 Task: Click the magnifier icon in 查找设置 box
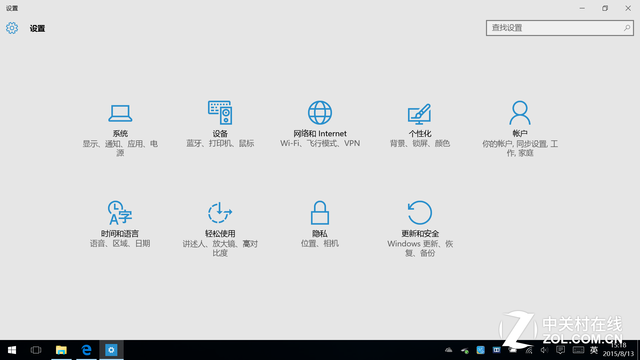tap(627, 28)
